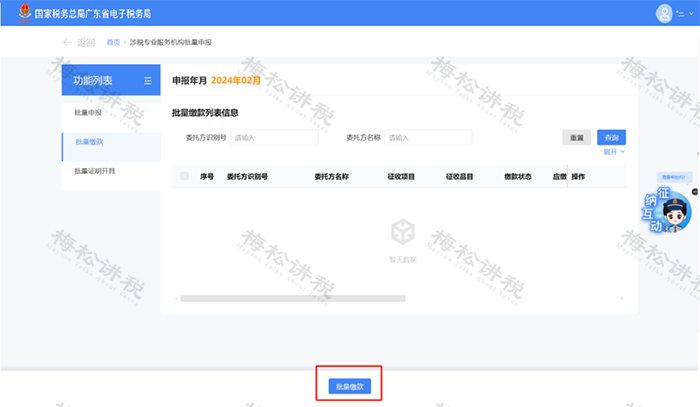This screenshot has height=407, width=700.
Task: Click the 查询 query button
Action: click(x=612, y=137)
